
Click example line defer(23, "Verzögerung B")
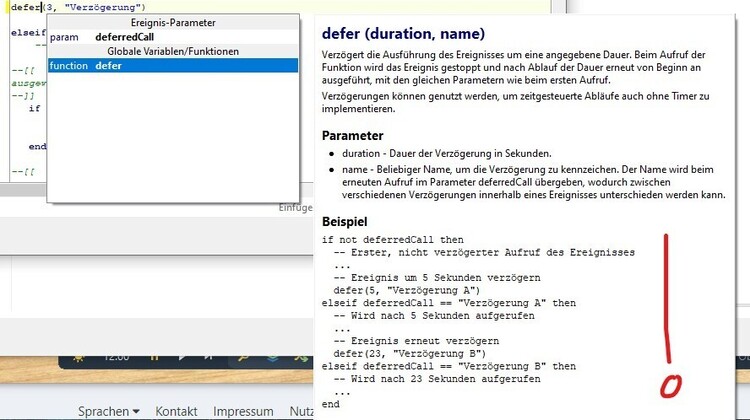click(x=409, y=354)
